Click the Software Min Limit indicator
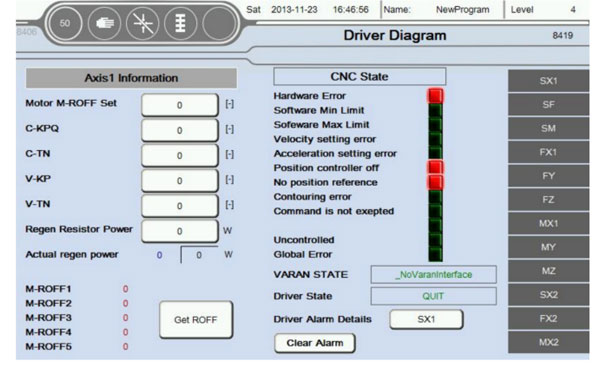 pos(435,110)
